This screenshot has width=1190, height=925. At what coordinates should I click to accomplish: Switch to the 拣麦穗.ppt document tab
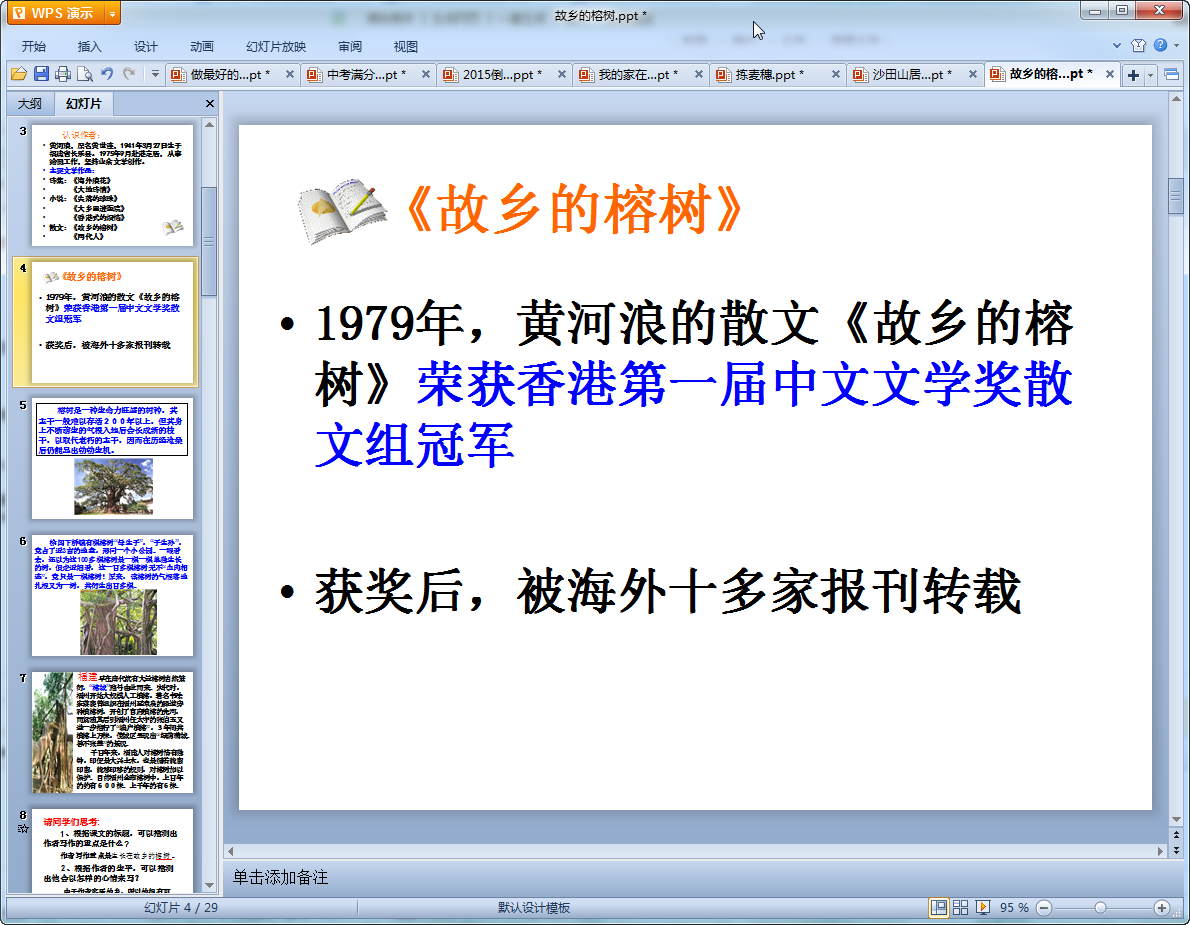coord(771,74)
